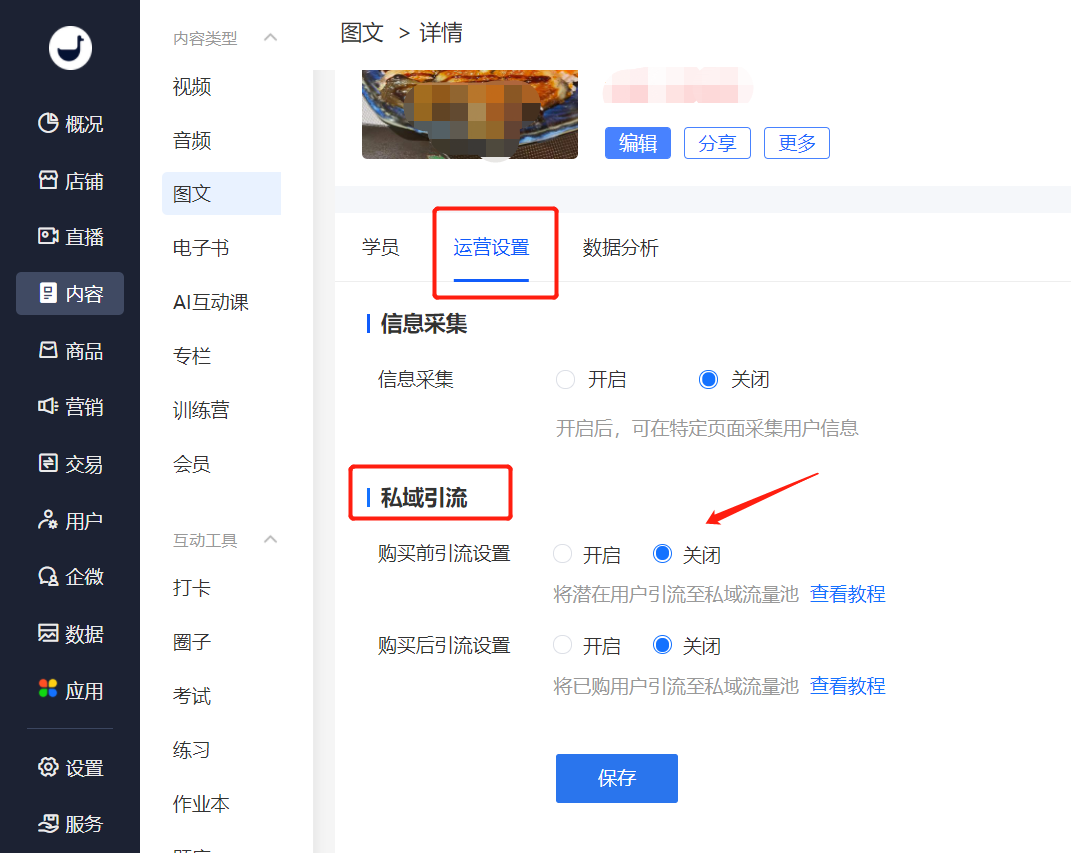
Task: Select the Live (直播) camera icon
Action: click(x=48, y=237)
